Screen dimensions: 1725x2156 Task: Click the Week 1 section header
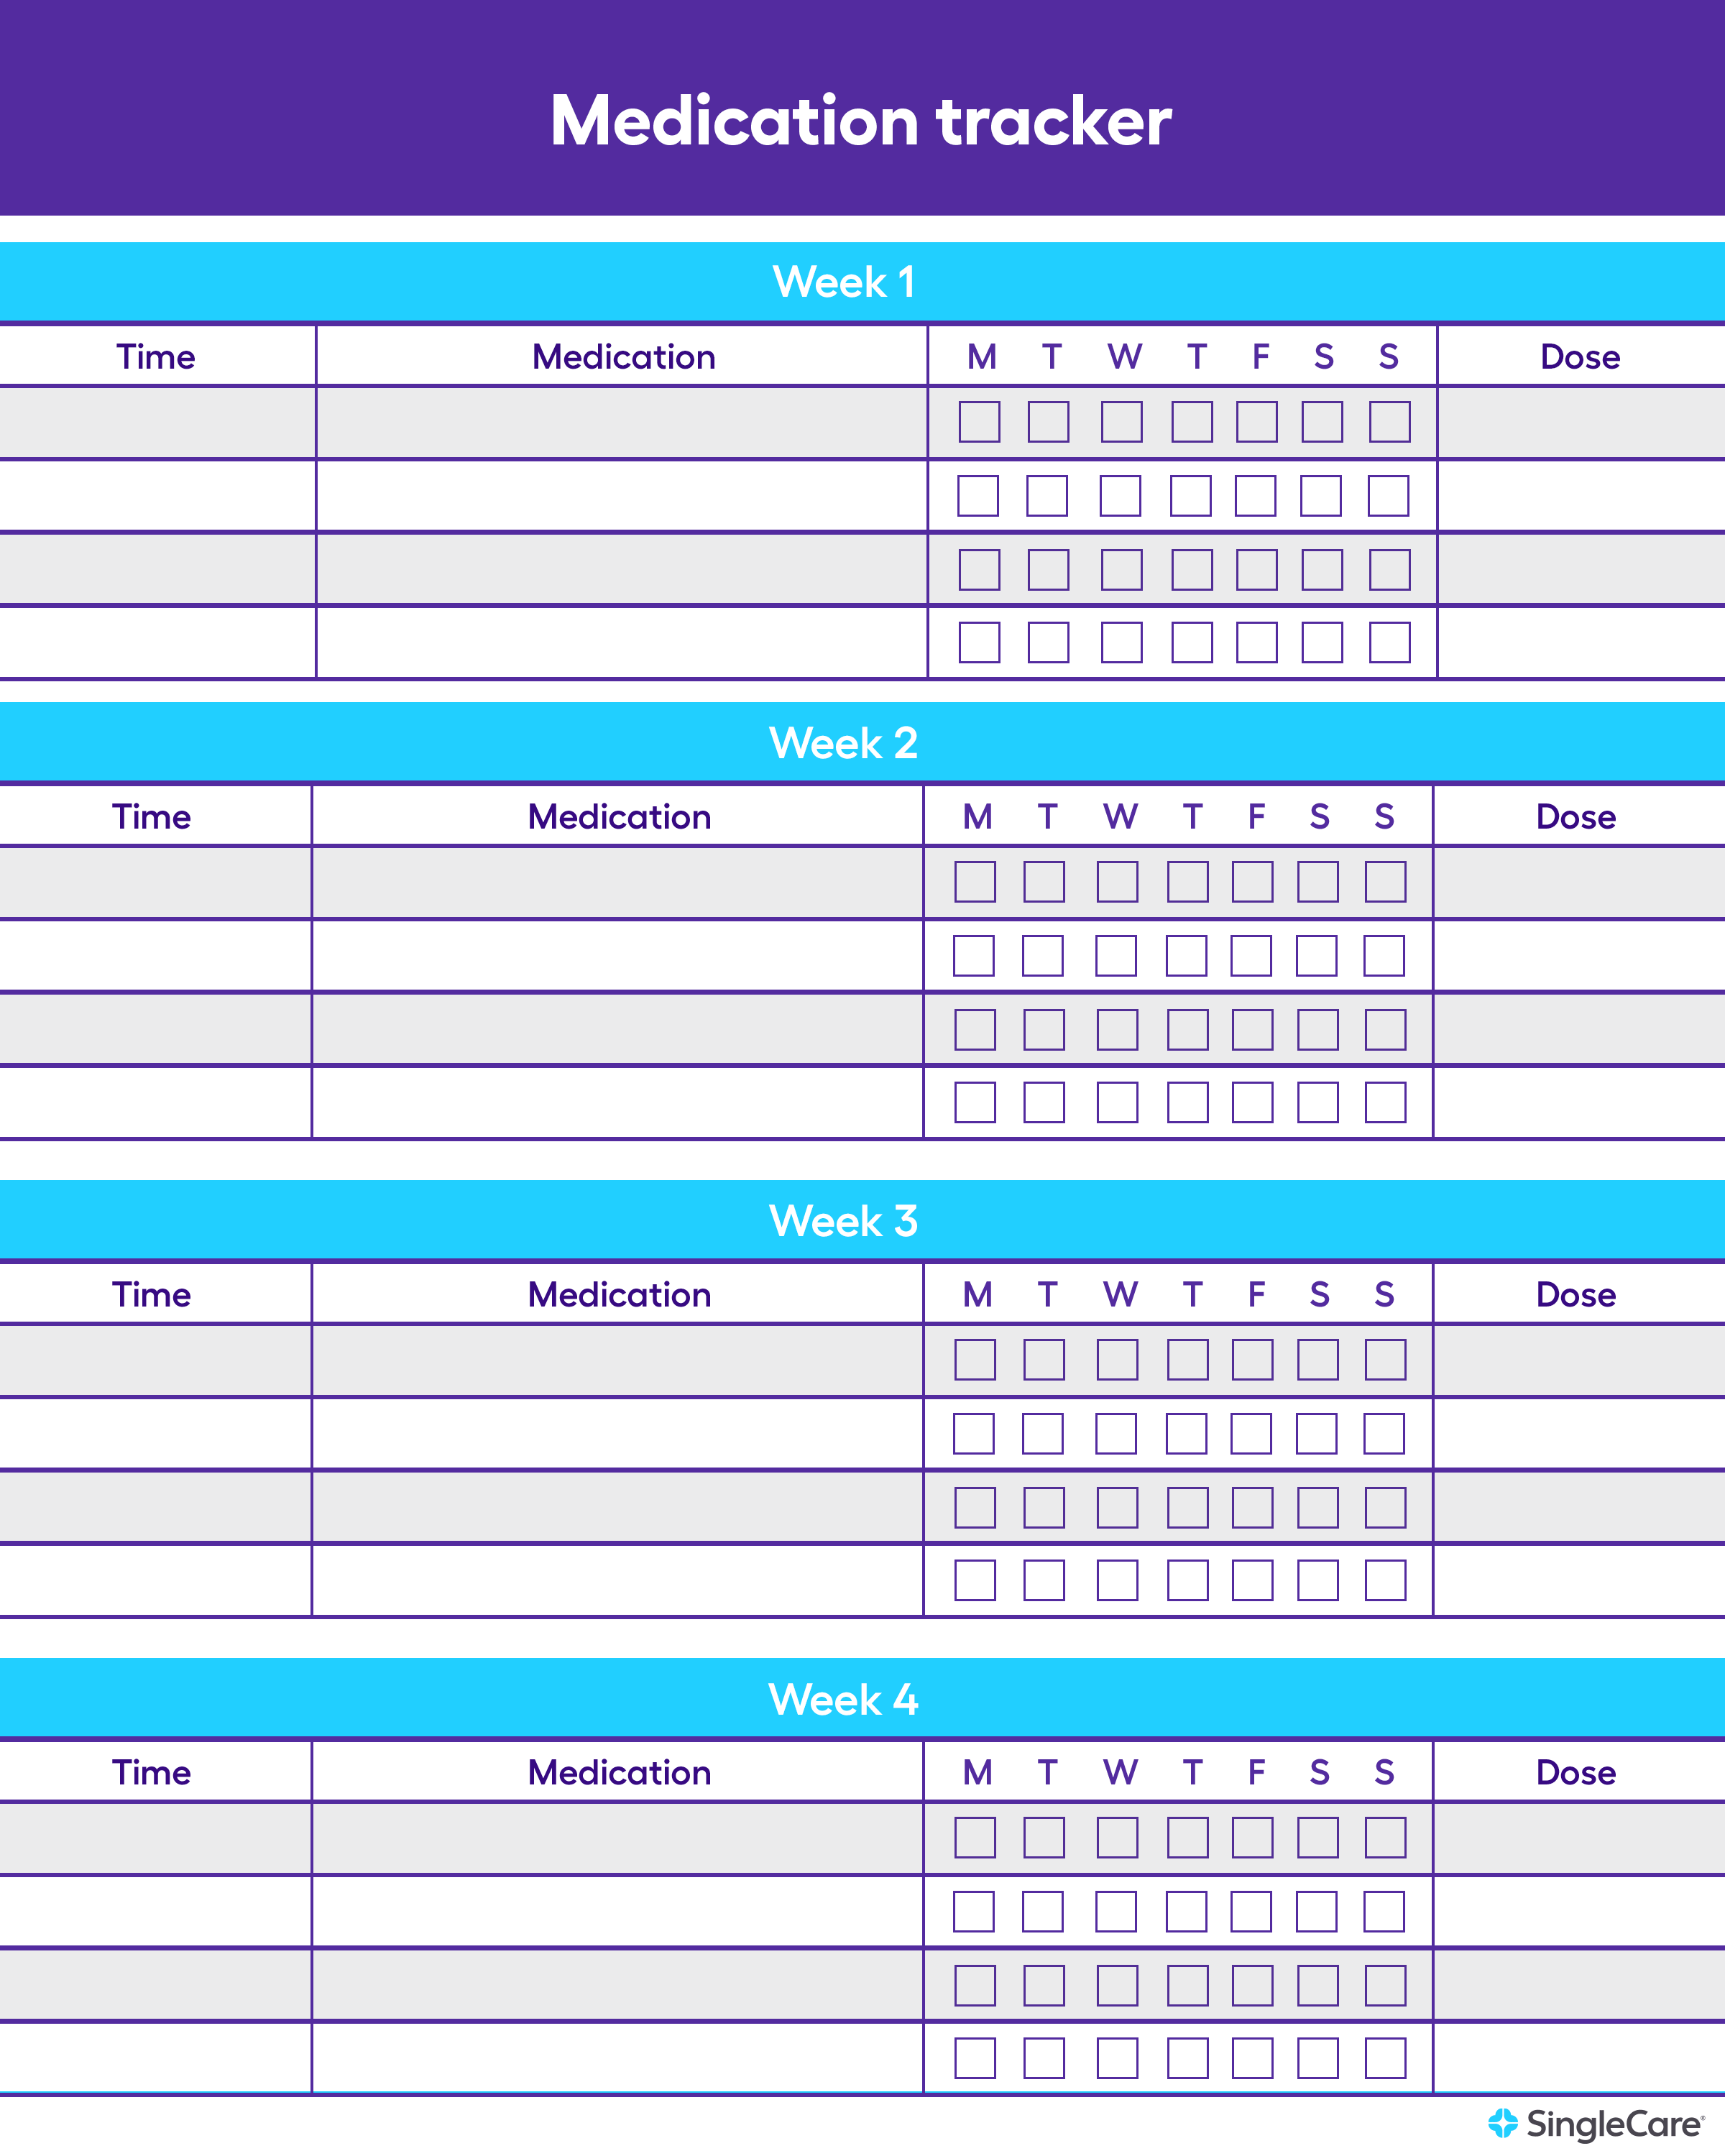tap(862, 232)
